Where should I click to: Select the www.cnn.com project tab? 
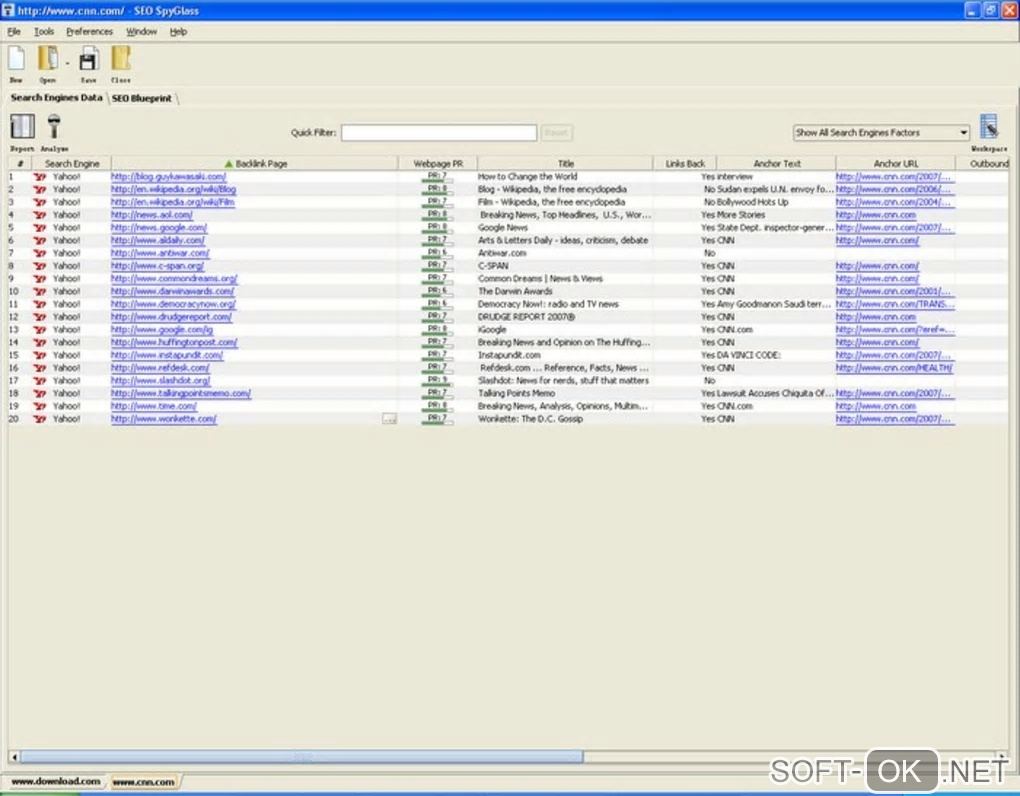point(143,782)
